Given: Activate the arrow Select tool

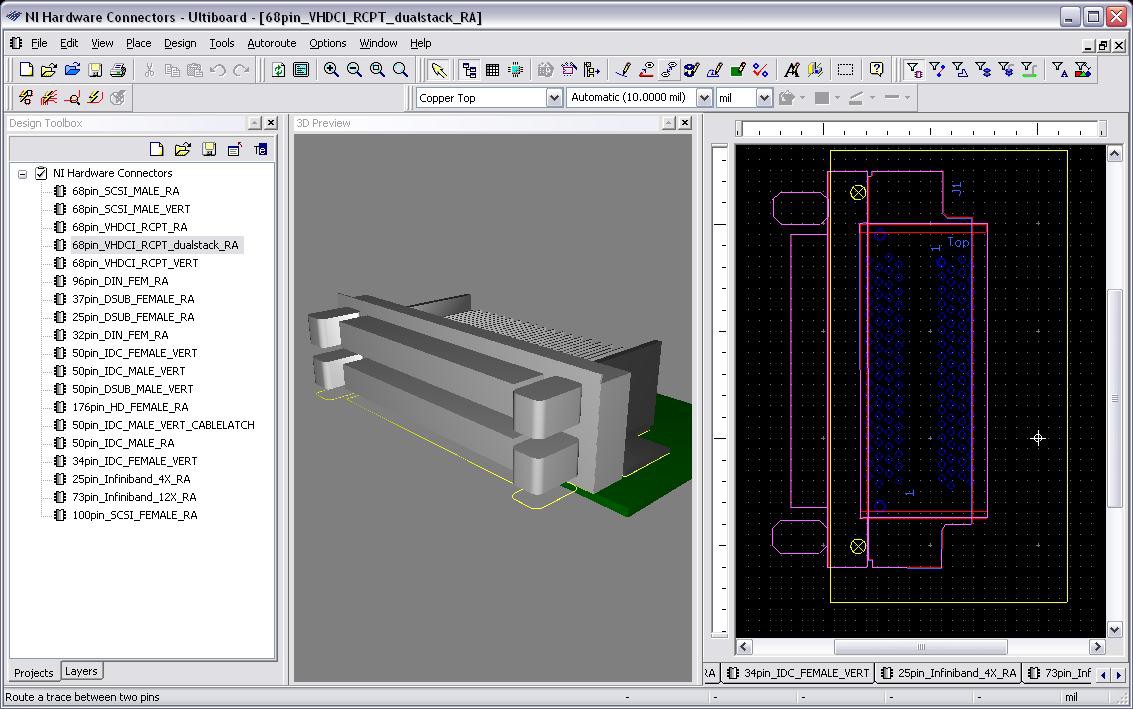Looking at the screenshot, I should 438,69.
